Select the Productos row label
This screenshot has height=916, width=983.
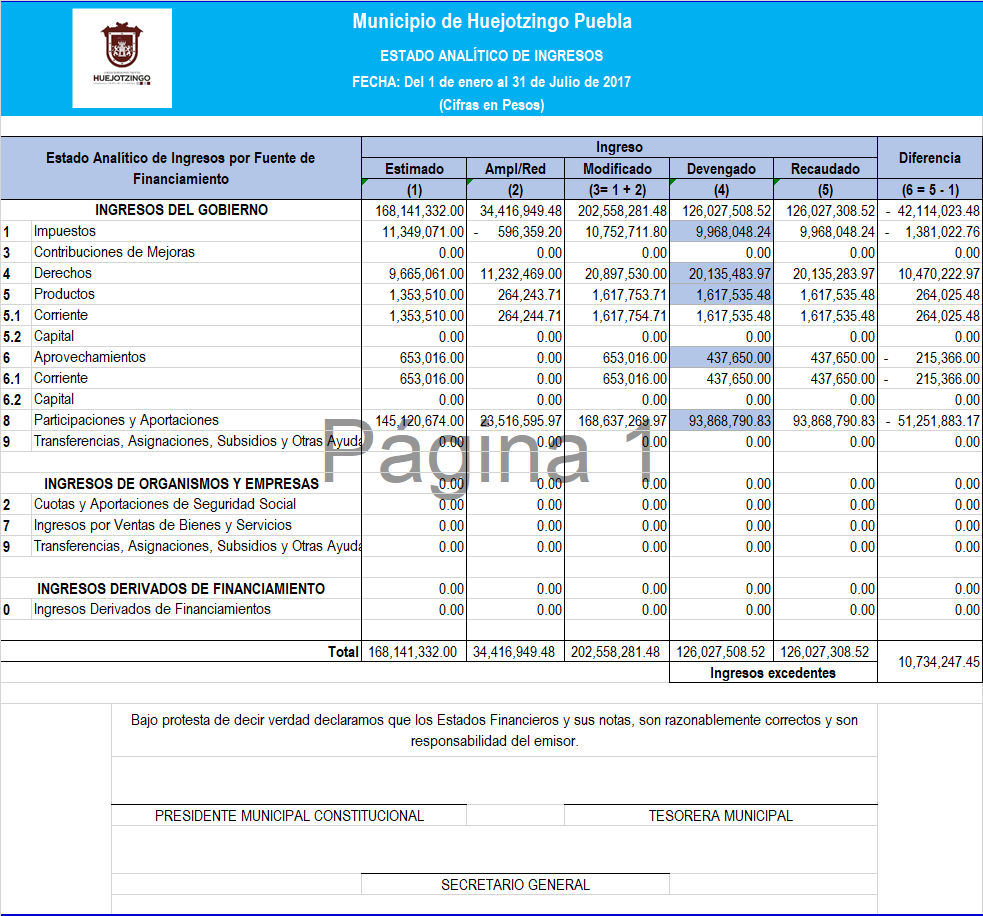[64, 294]
